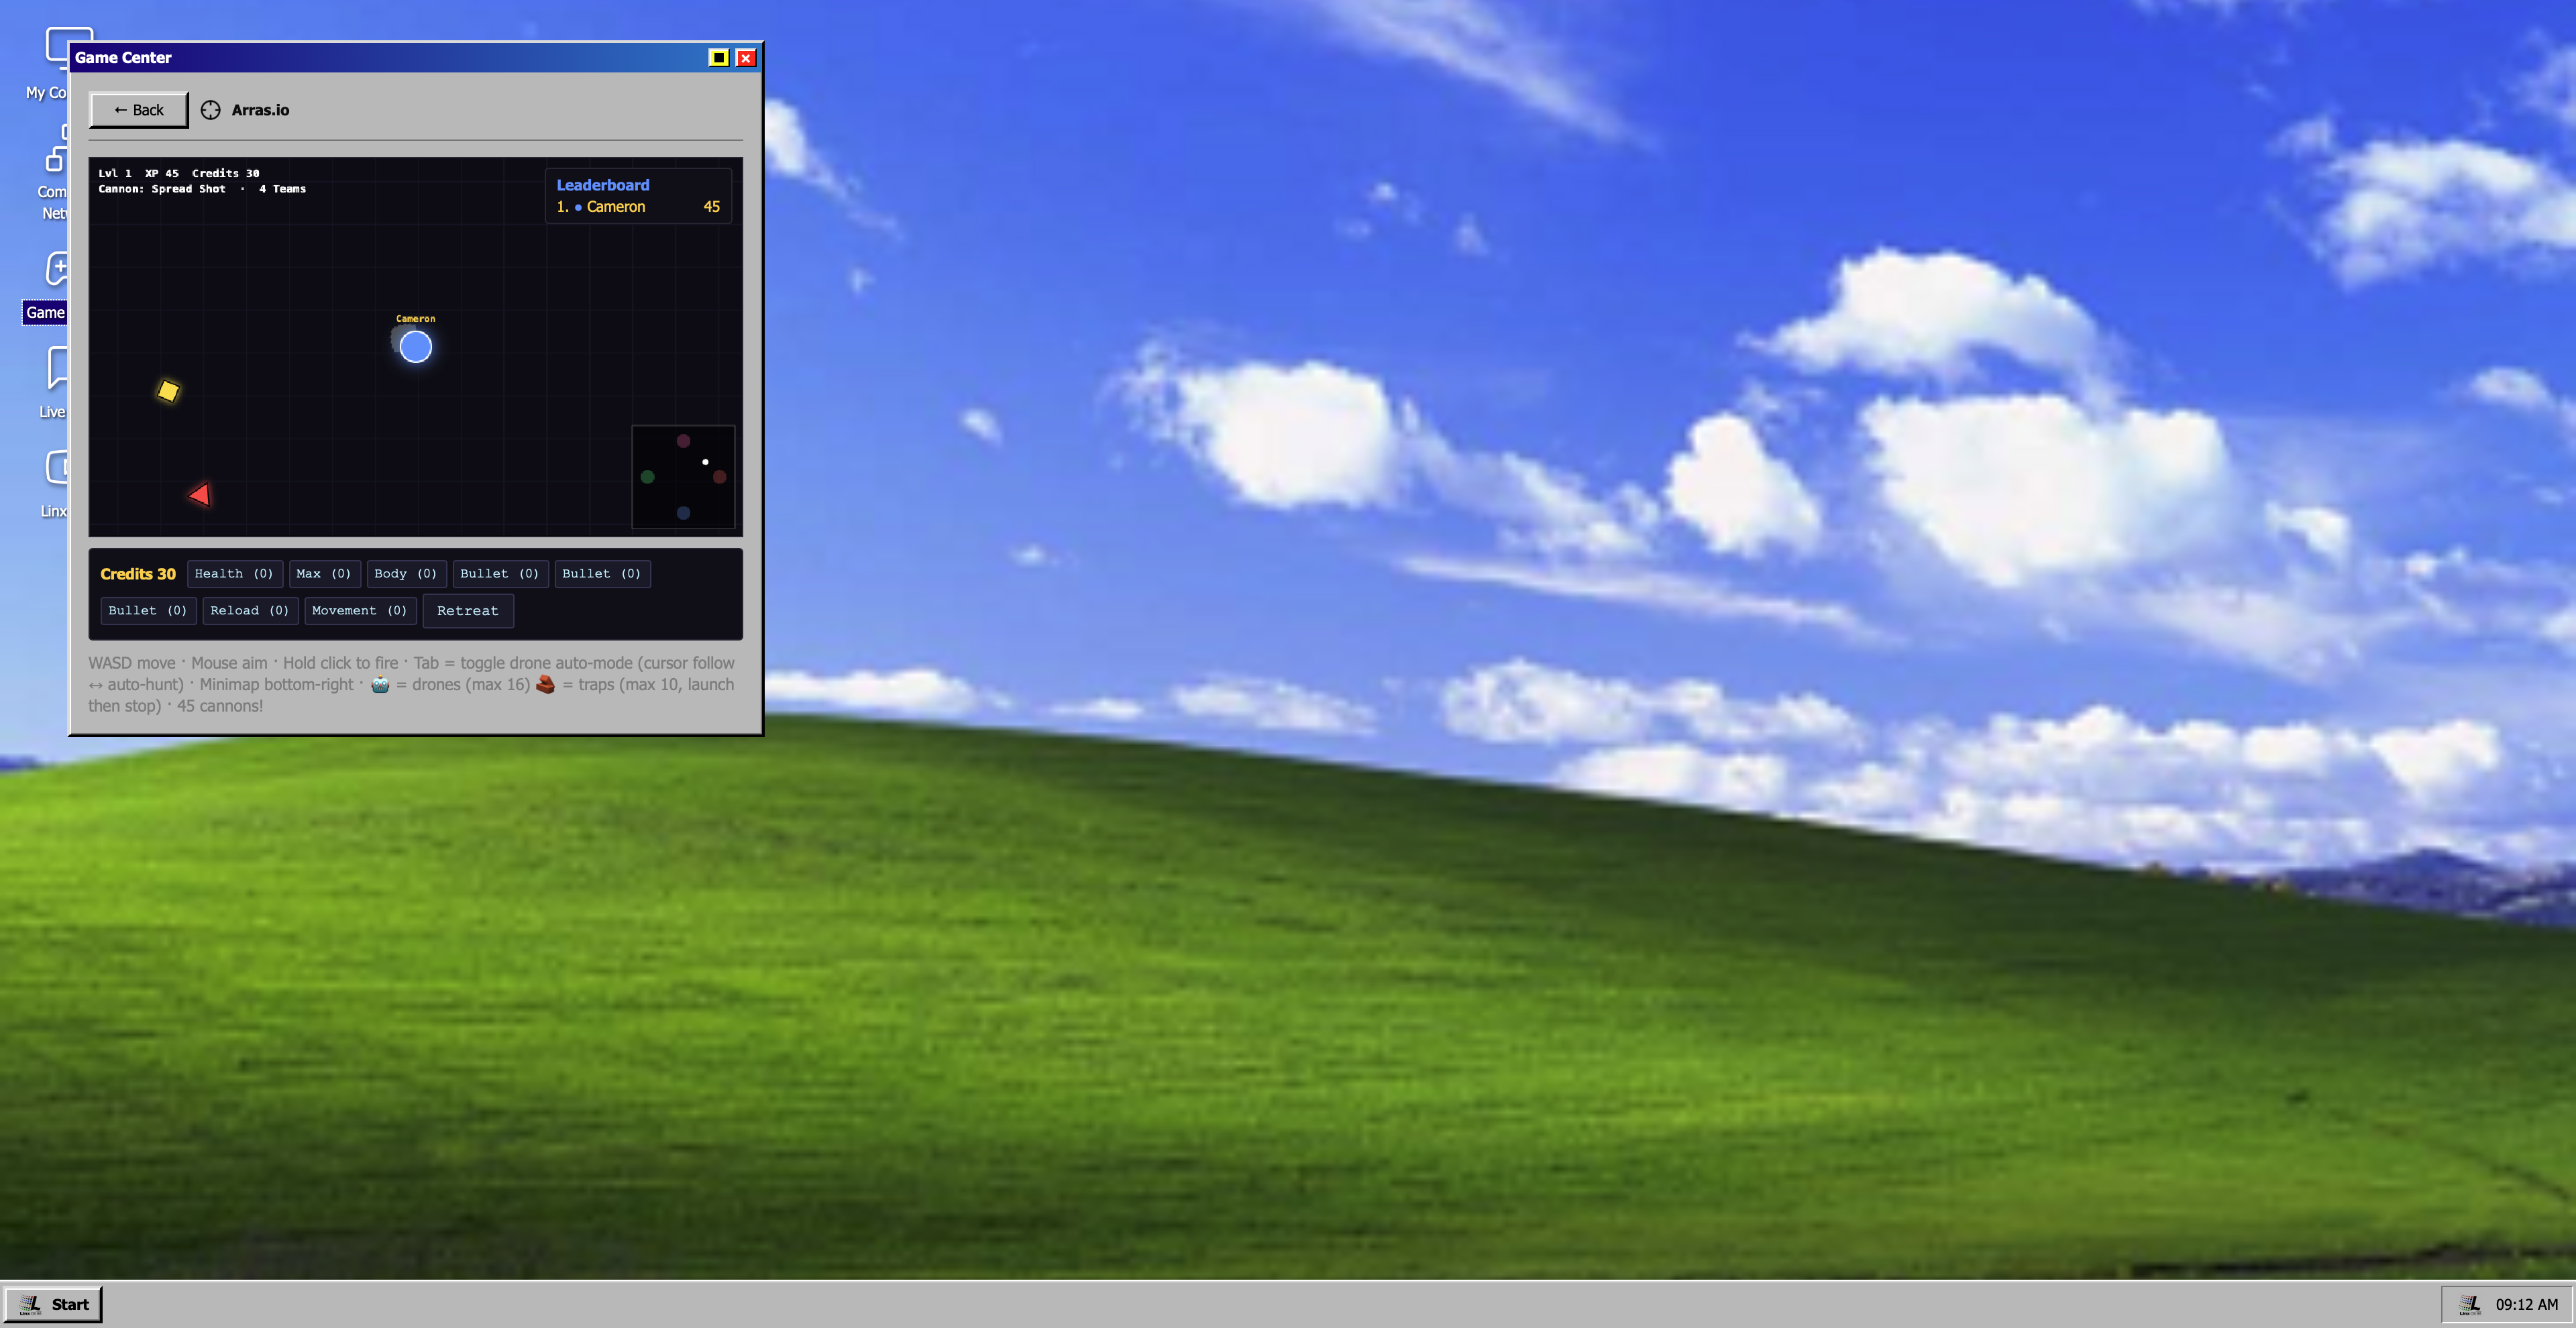
Task: Click the green team dot on minimap
Action: click(647, 477)
